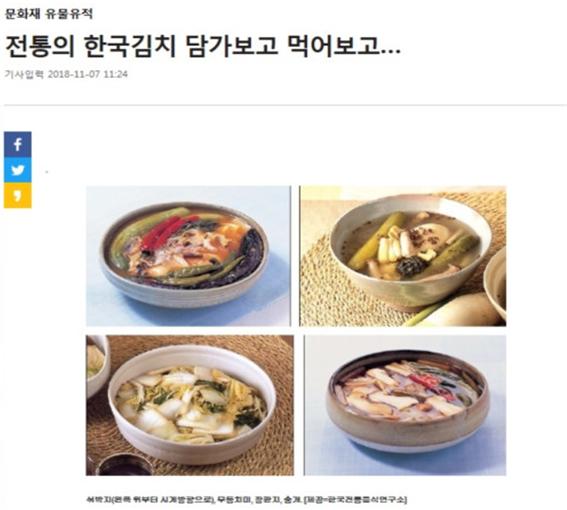Click the dark sauce dish below cabbage kimchi bowl
This screenshot has height=510, width=567.
pyautogui.click(x=124, y=465)
